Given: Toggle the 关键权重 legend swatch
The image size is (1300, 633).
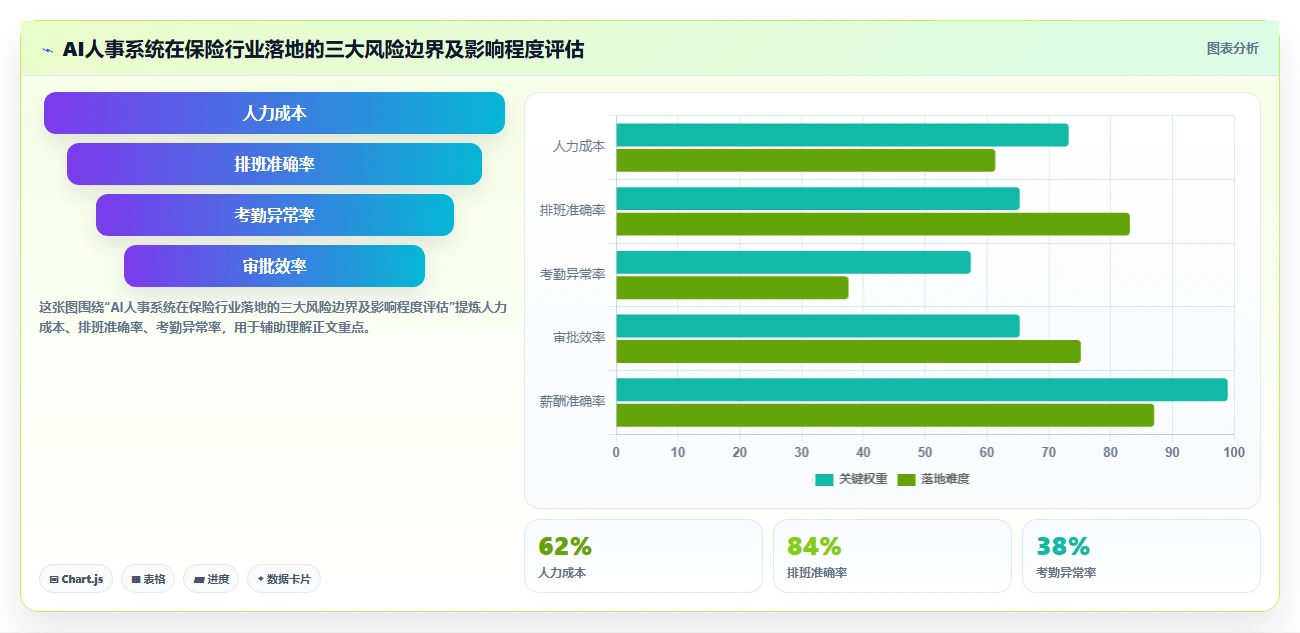Looking at the screenshot, I should [x=824, y=479].
